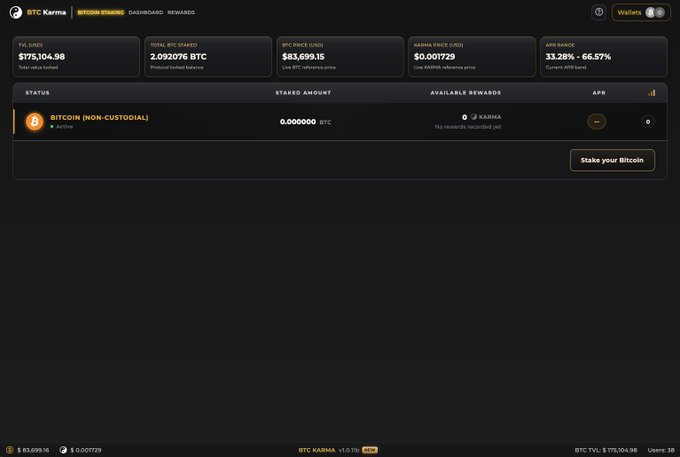Click the 2.092076 BTC value

click(x=178, y=57)
